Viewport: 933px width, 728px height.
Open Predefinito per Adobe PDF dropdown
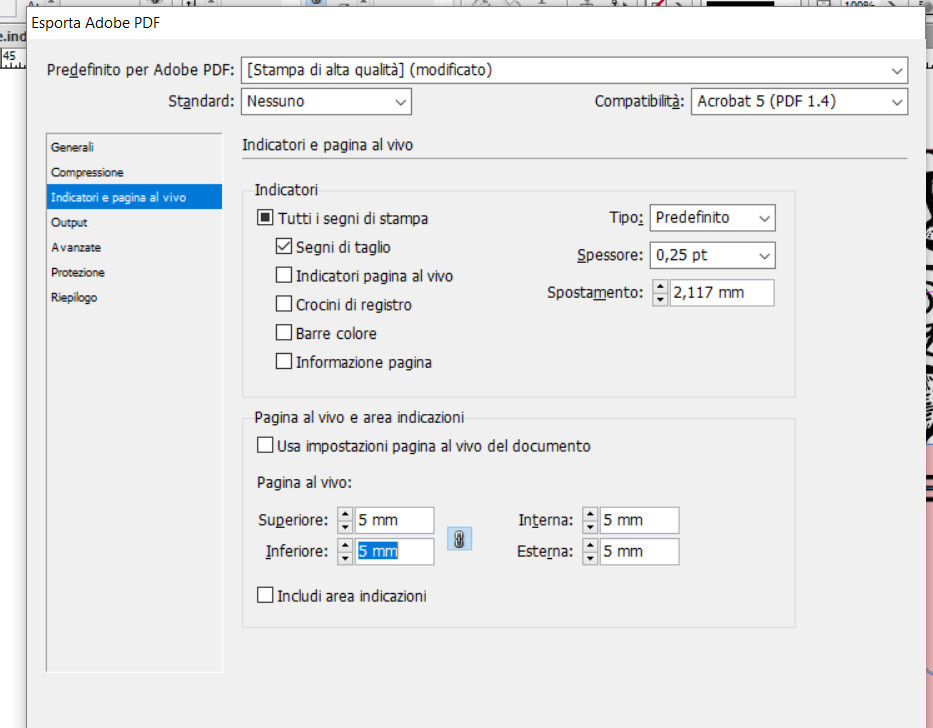point(574,70)
